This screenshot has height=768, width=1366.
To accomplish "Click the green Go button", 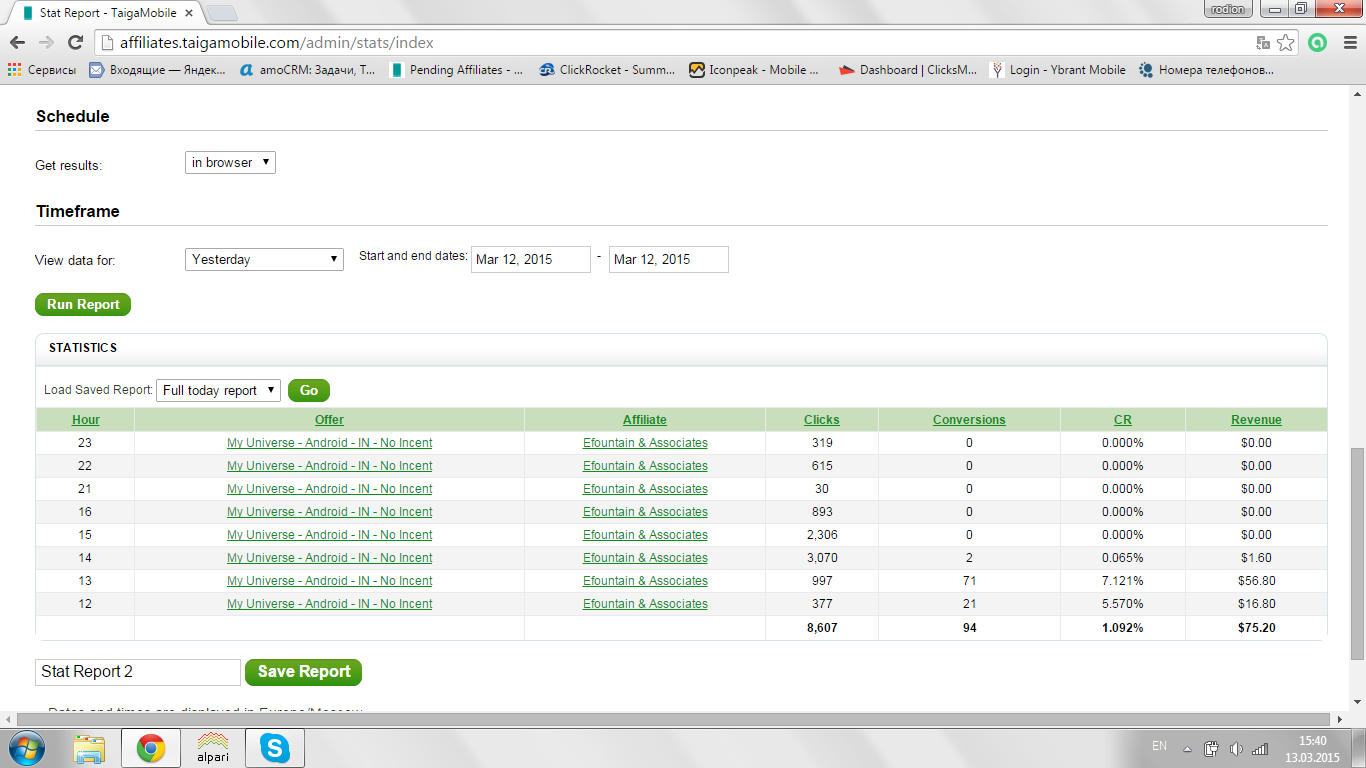I will [x=309, y=390].
